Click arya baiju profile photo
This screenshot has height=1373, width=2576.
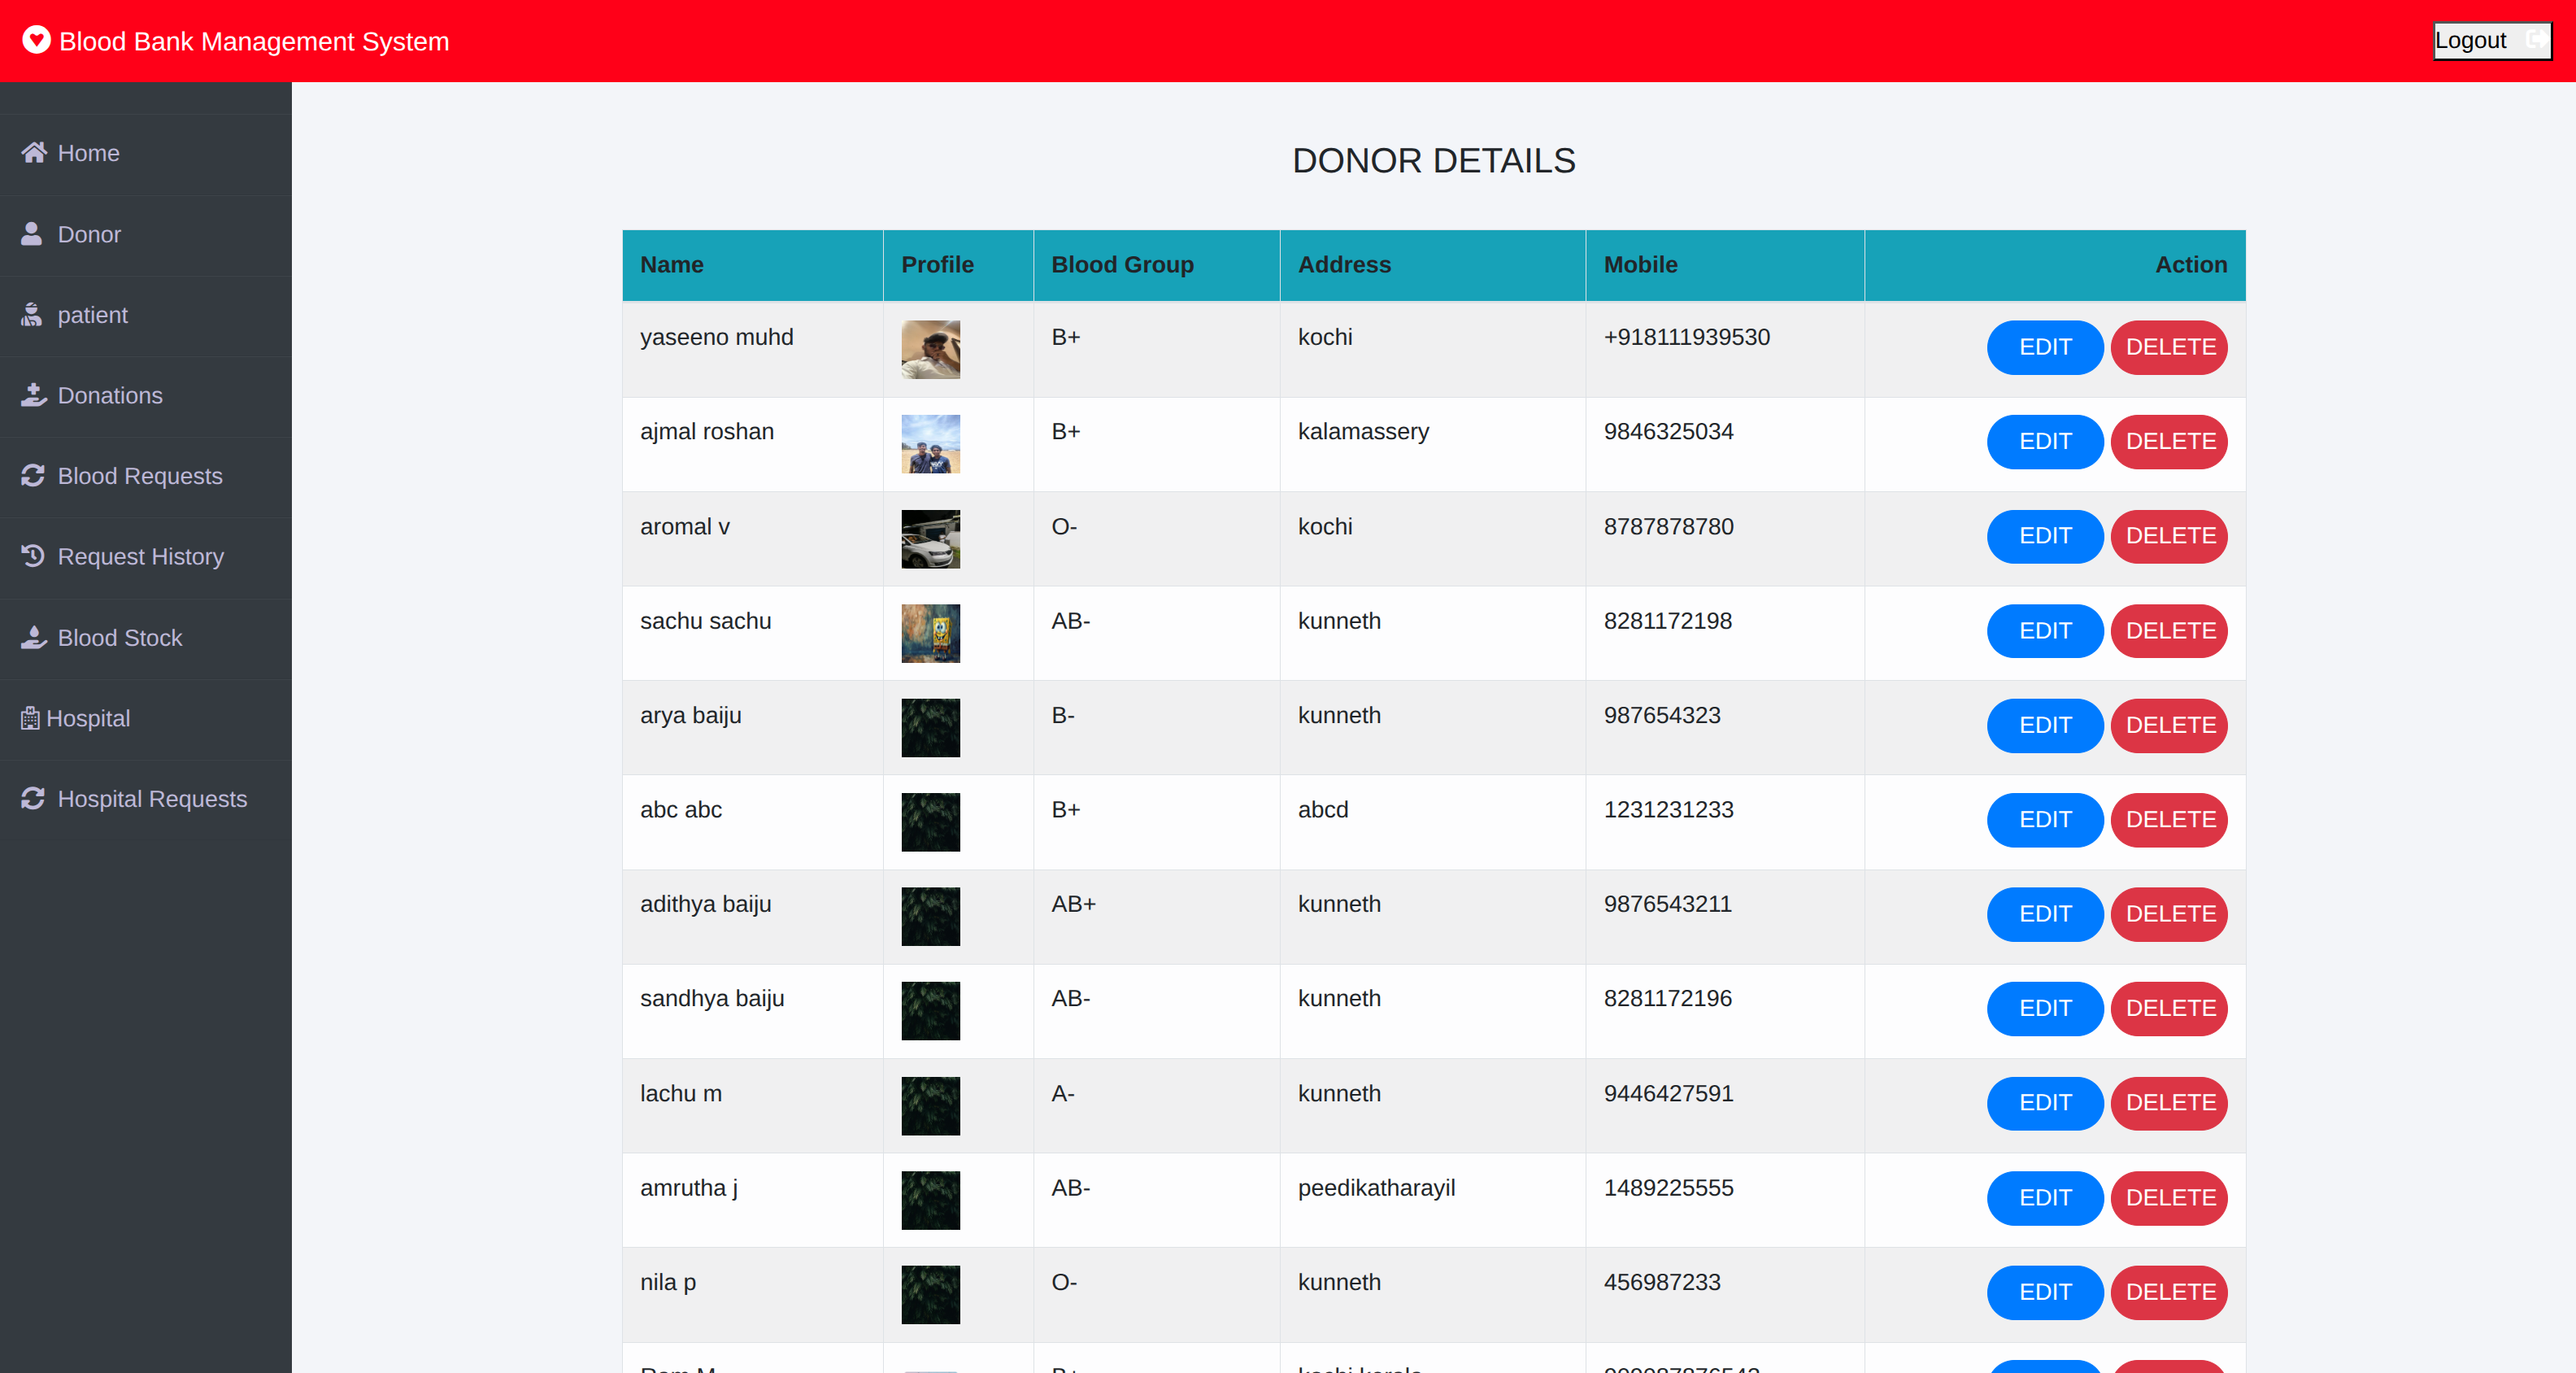(930, 728)
